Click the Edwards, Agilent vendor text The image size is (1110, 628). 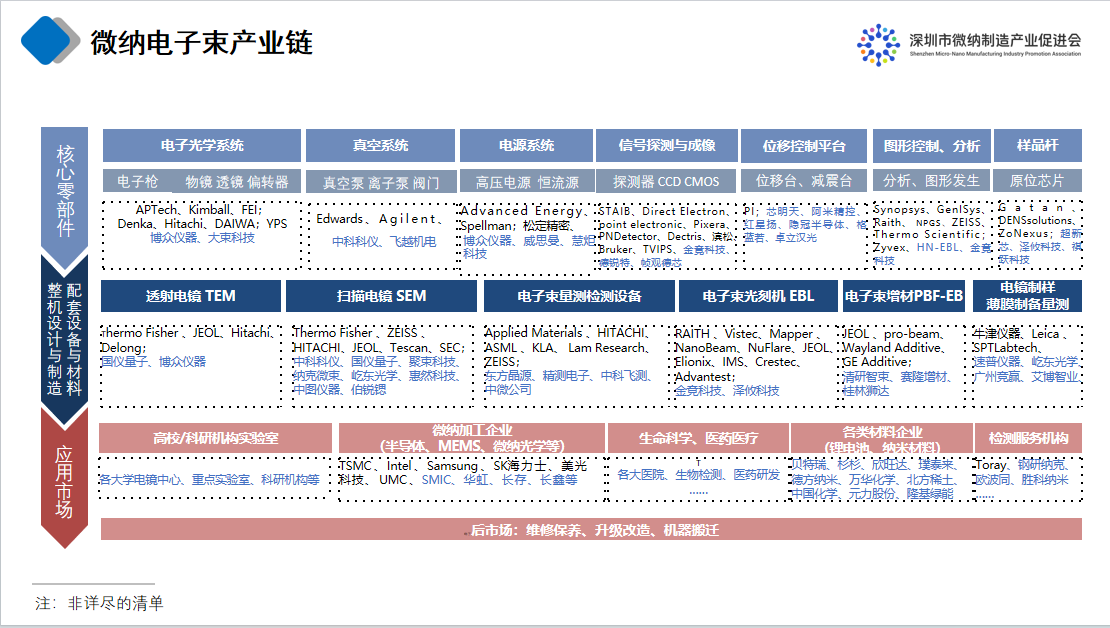tap(379, 219)
